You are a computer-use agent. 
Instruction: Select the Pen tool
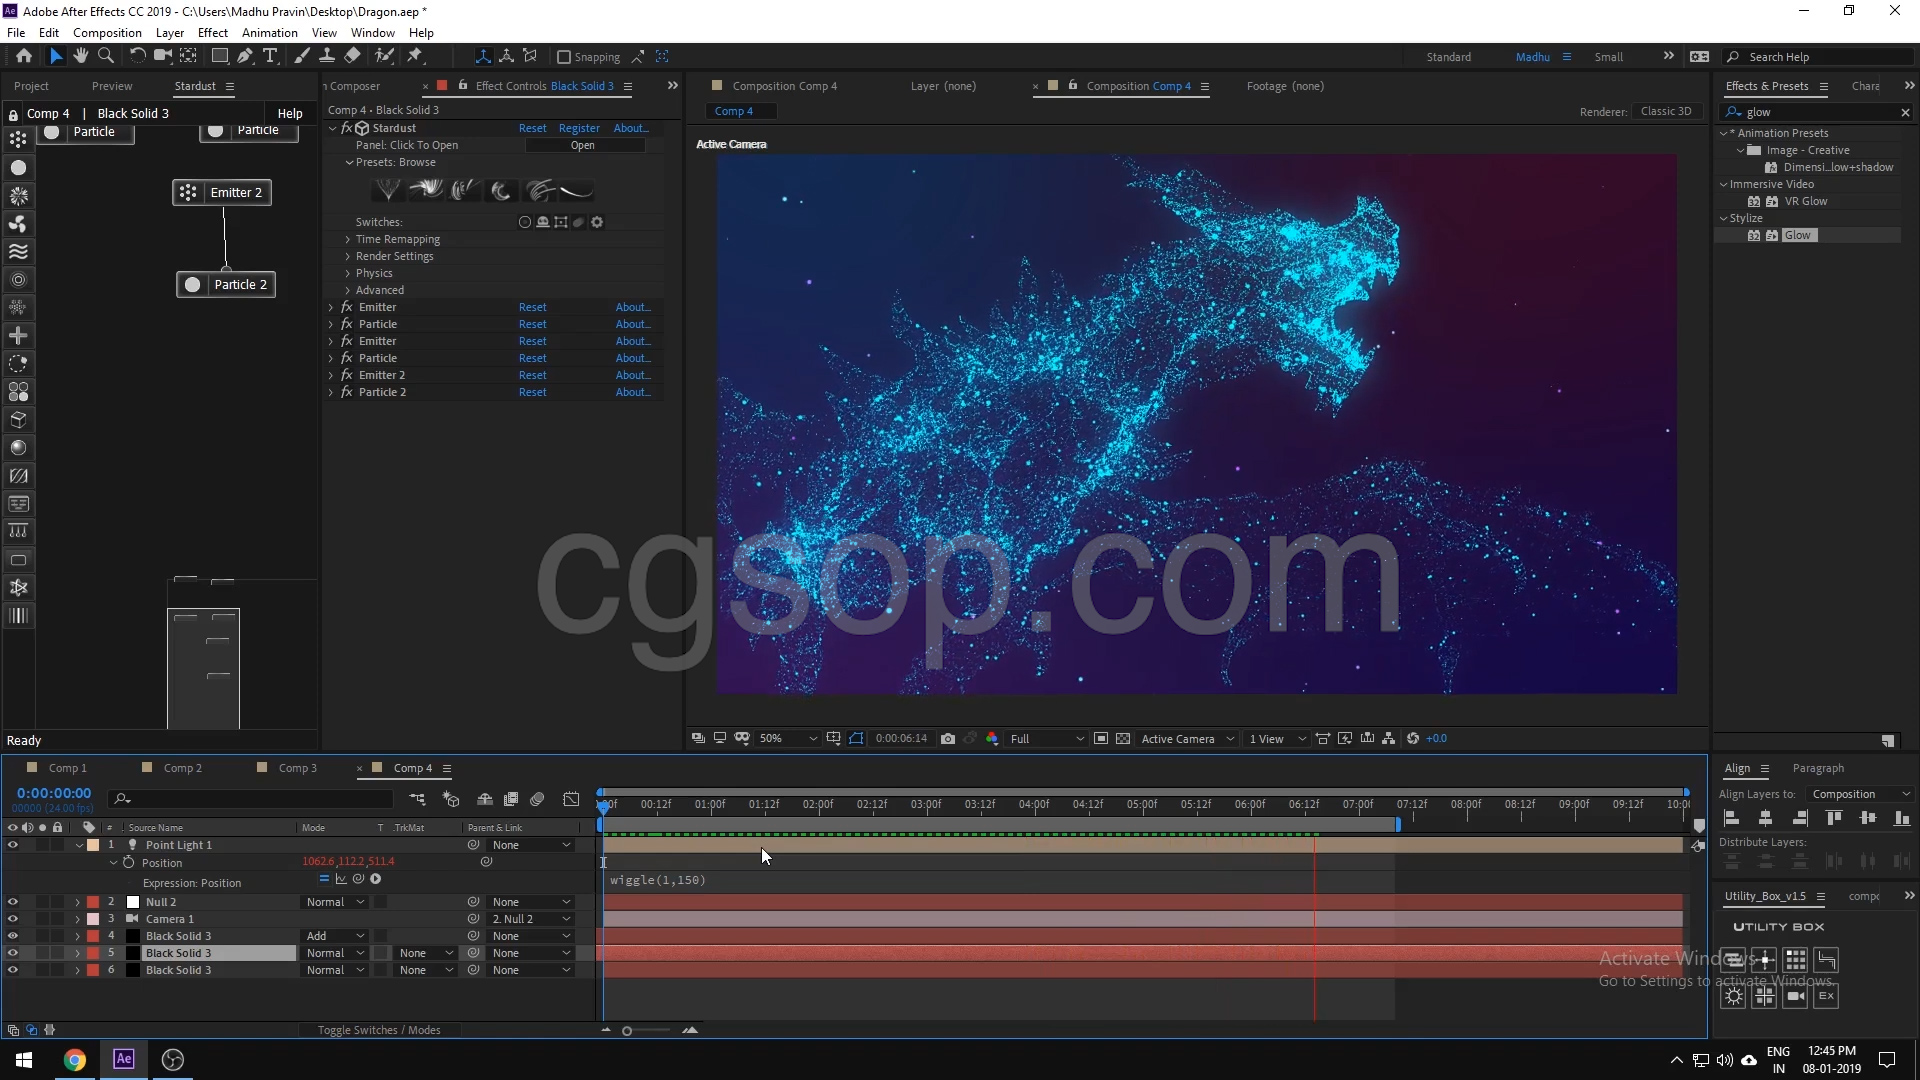click(245, 56)
